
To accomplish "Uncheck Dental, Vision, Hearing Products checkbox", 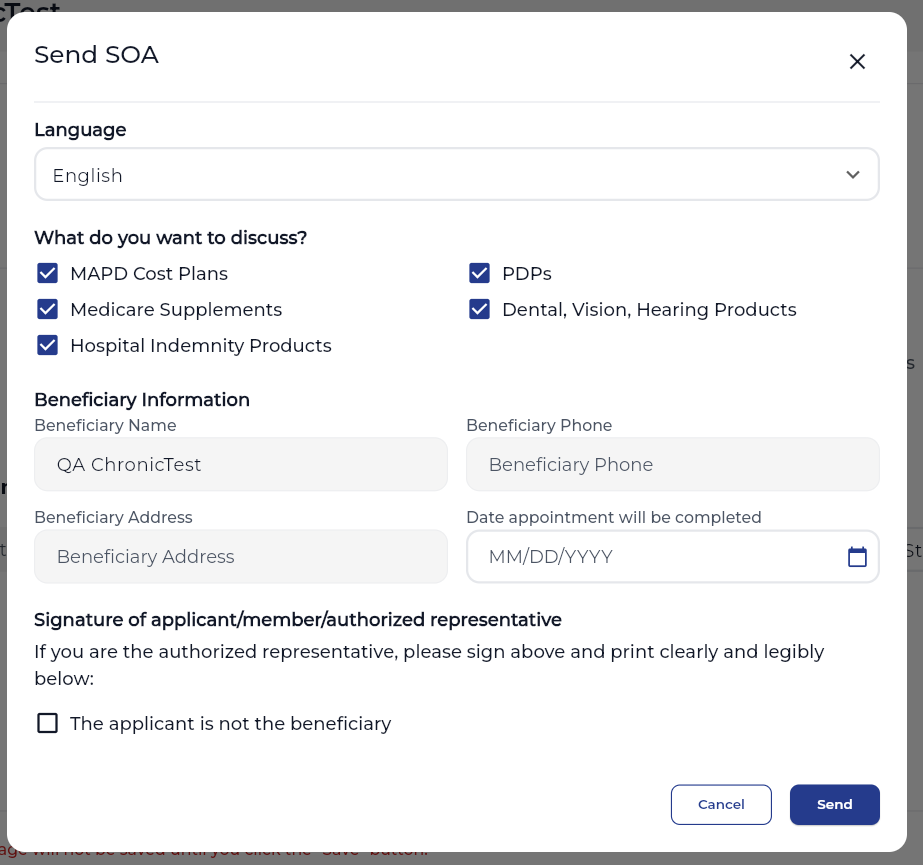I will click(x=480, y=309).
